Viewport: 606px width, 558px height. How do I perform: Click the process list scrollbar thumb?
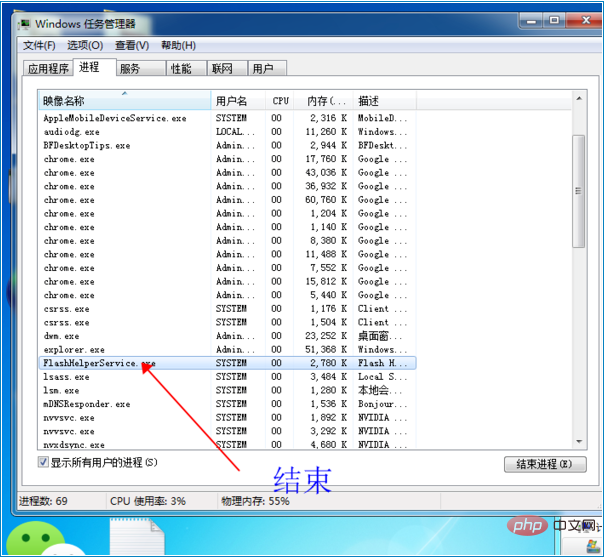click(579, 191)
